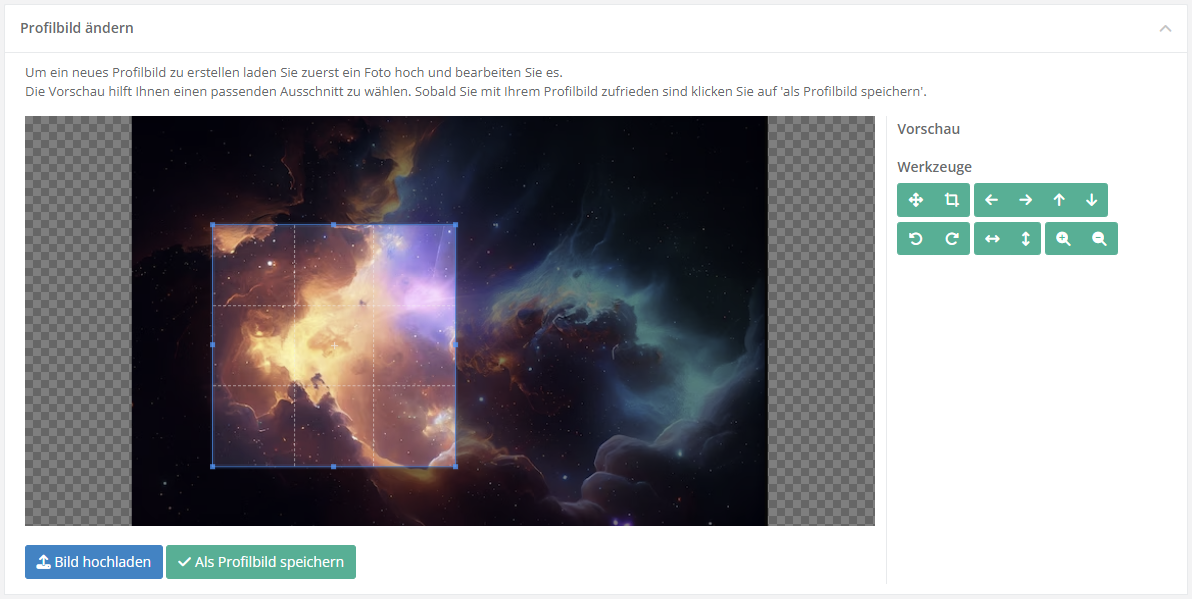Collapse the 'Profilbild ändern' panel
Screen dimensions: 1192x599
1165,28
